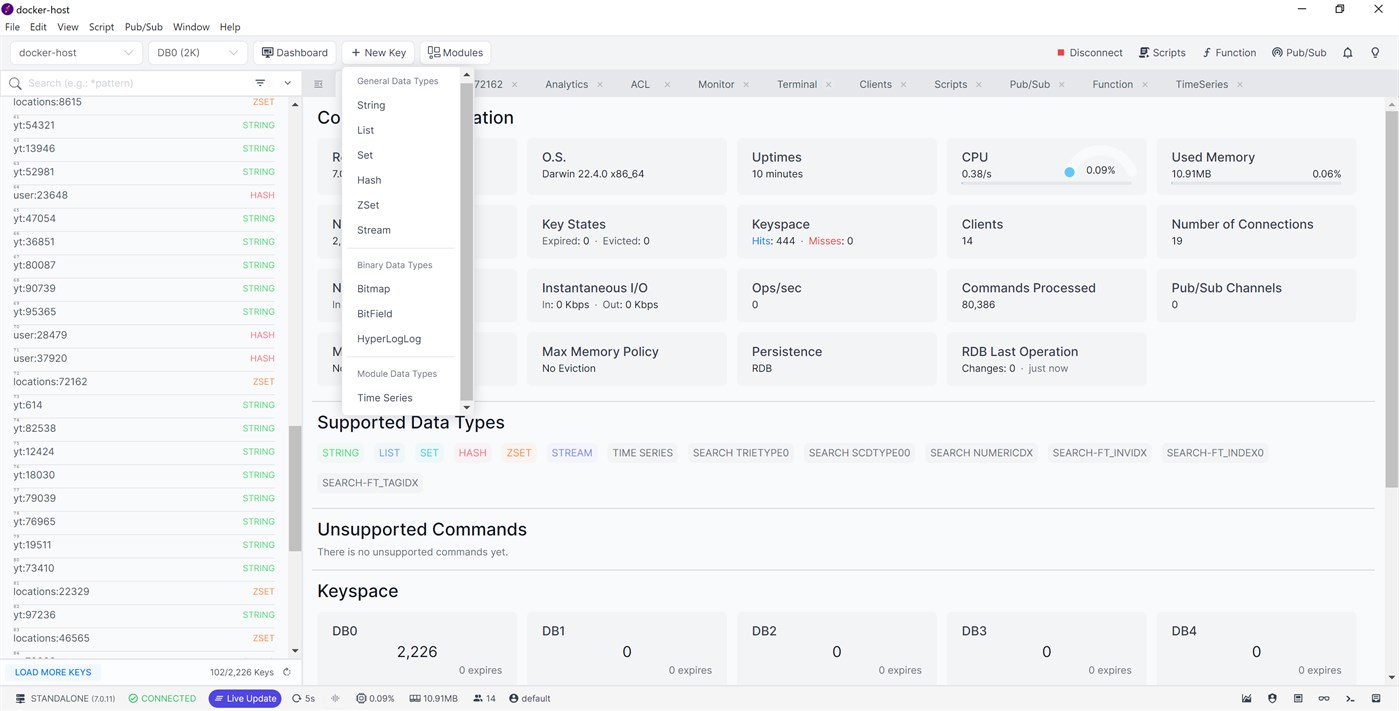The height and width of the screenshot is (711, 1399).
Task: Choose Time Series in New Key menu
Action: coord(385,398)
